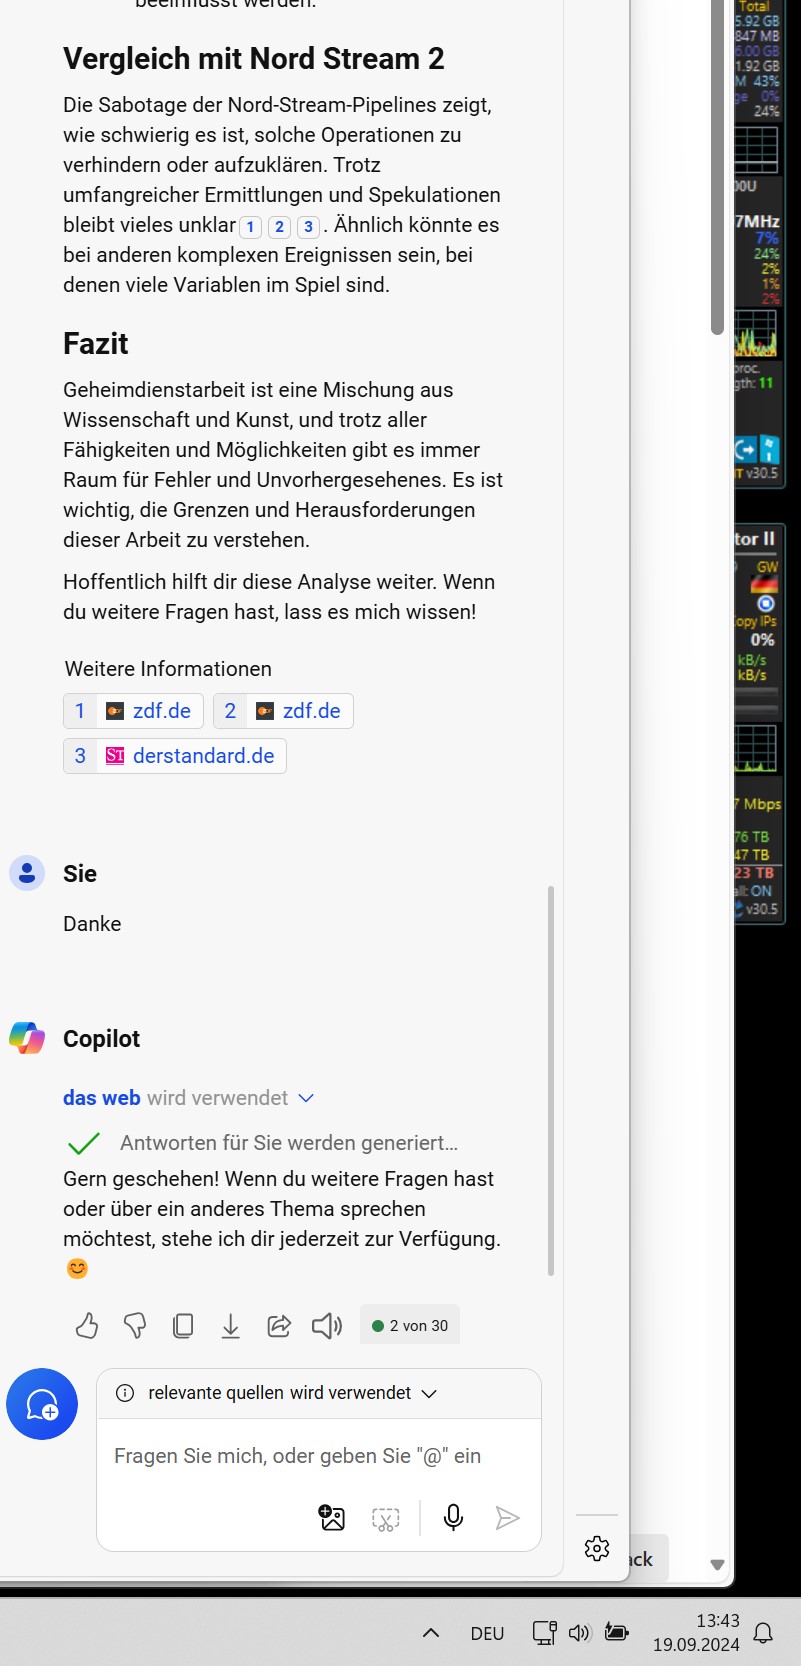Add an image to the message

point(332,1518)
